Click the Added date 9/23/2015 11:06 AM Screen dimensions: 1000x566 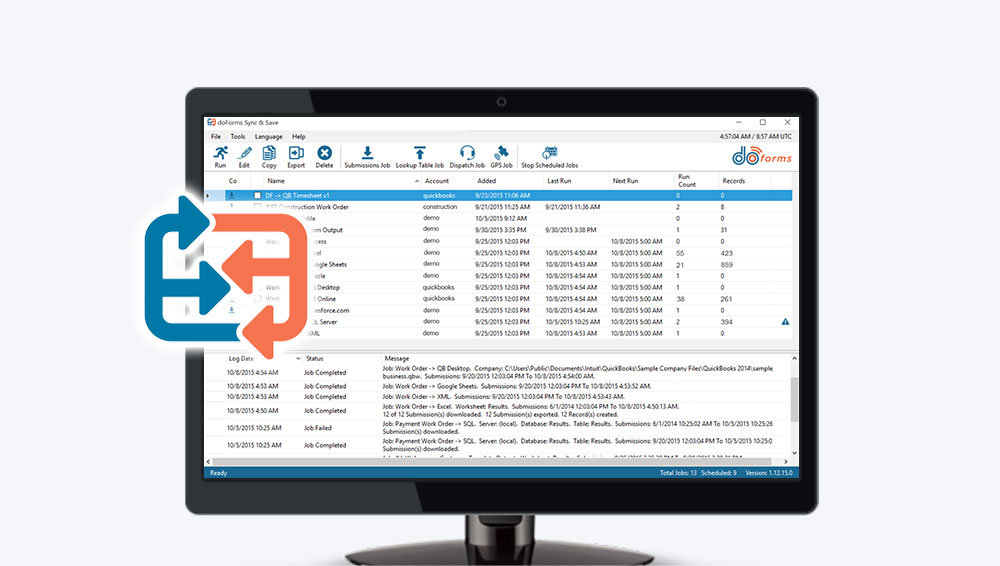pyautogui.click(x=503, y=195)
